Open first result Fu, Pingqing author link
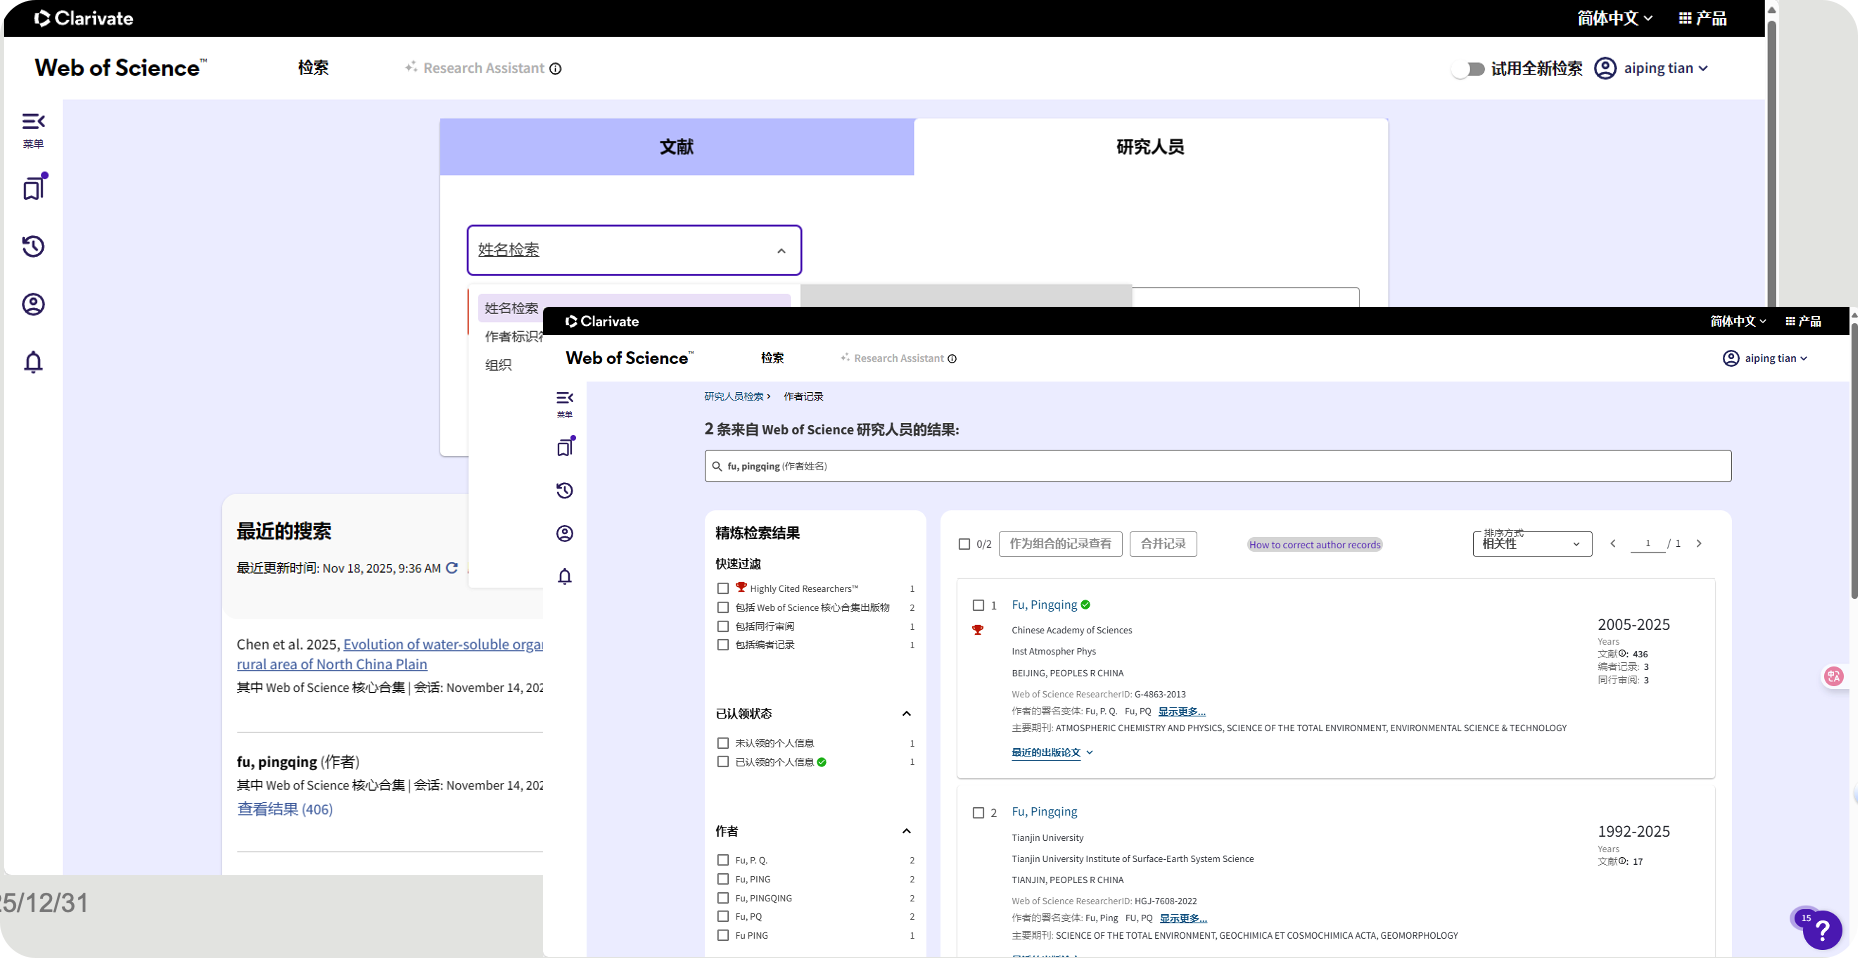 [x=1044, y=605]
